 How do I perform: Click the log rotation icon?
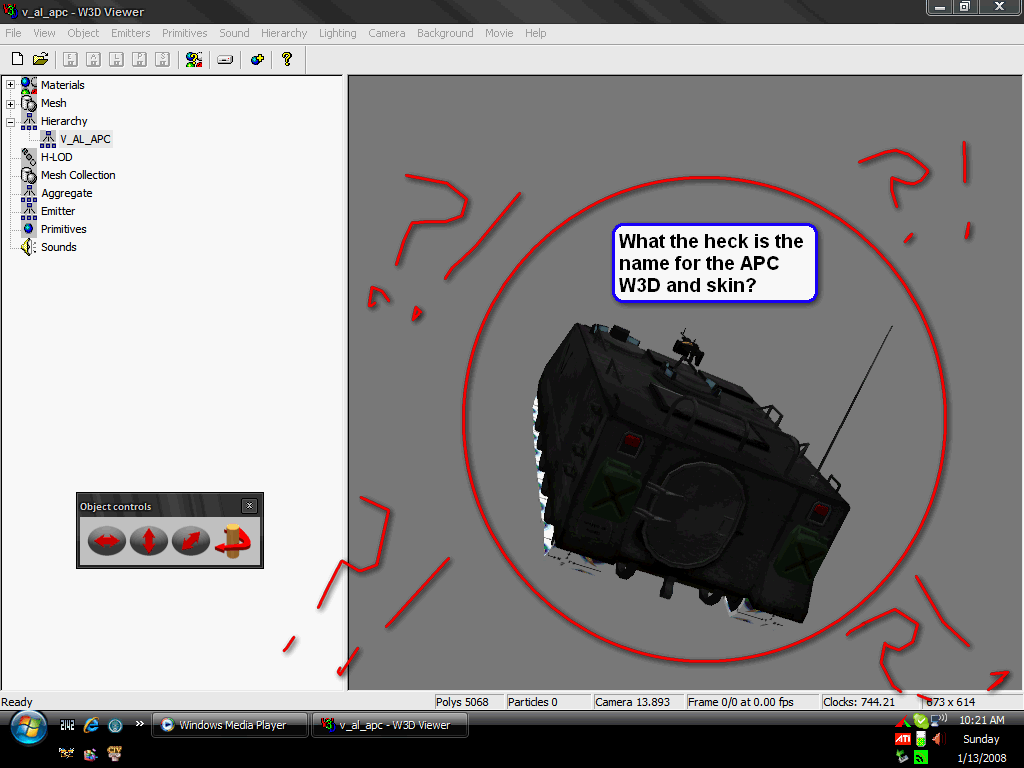click(x=233, y=541)
